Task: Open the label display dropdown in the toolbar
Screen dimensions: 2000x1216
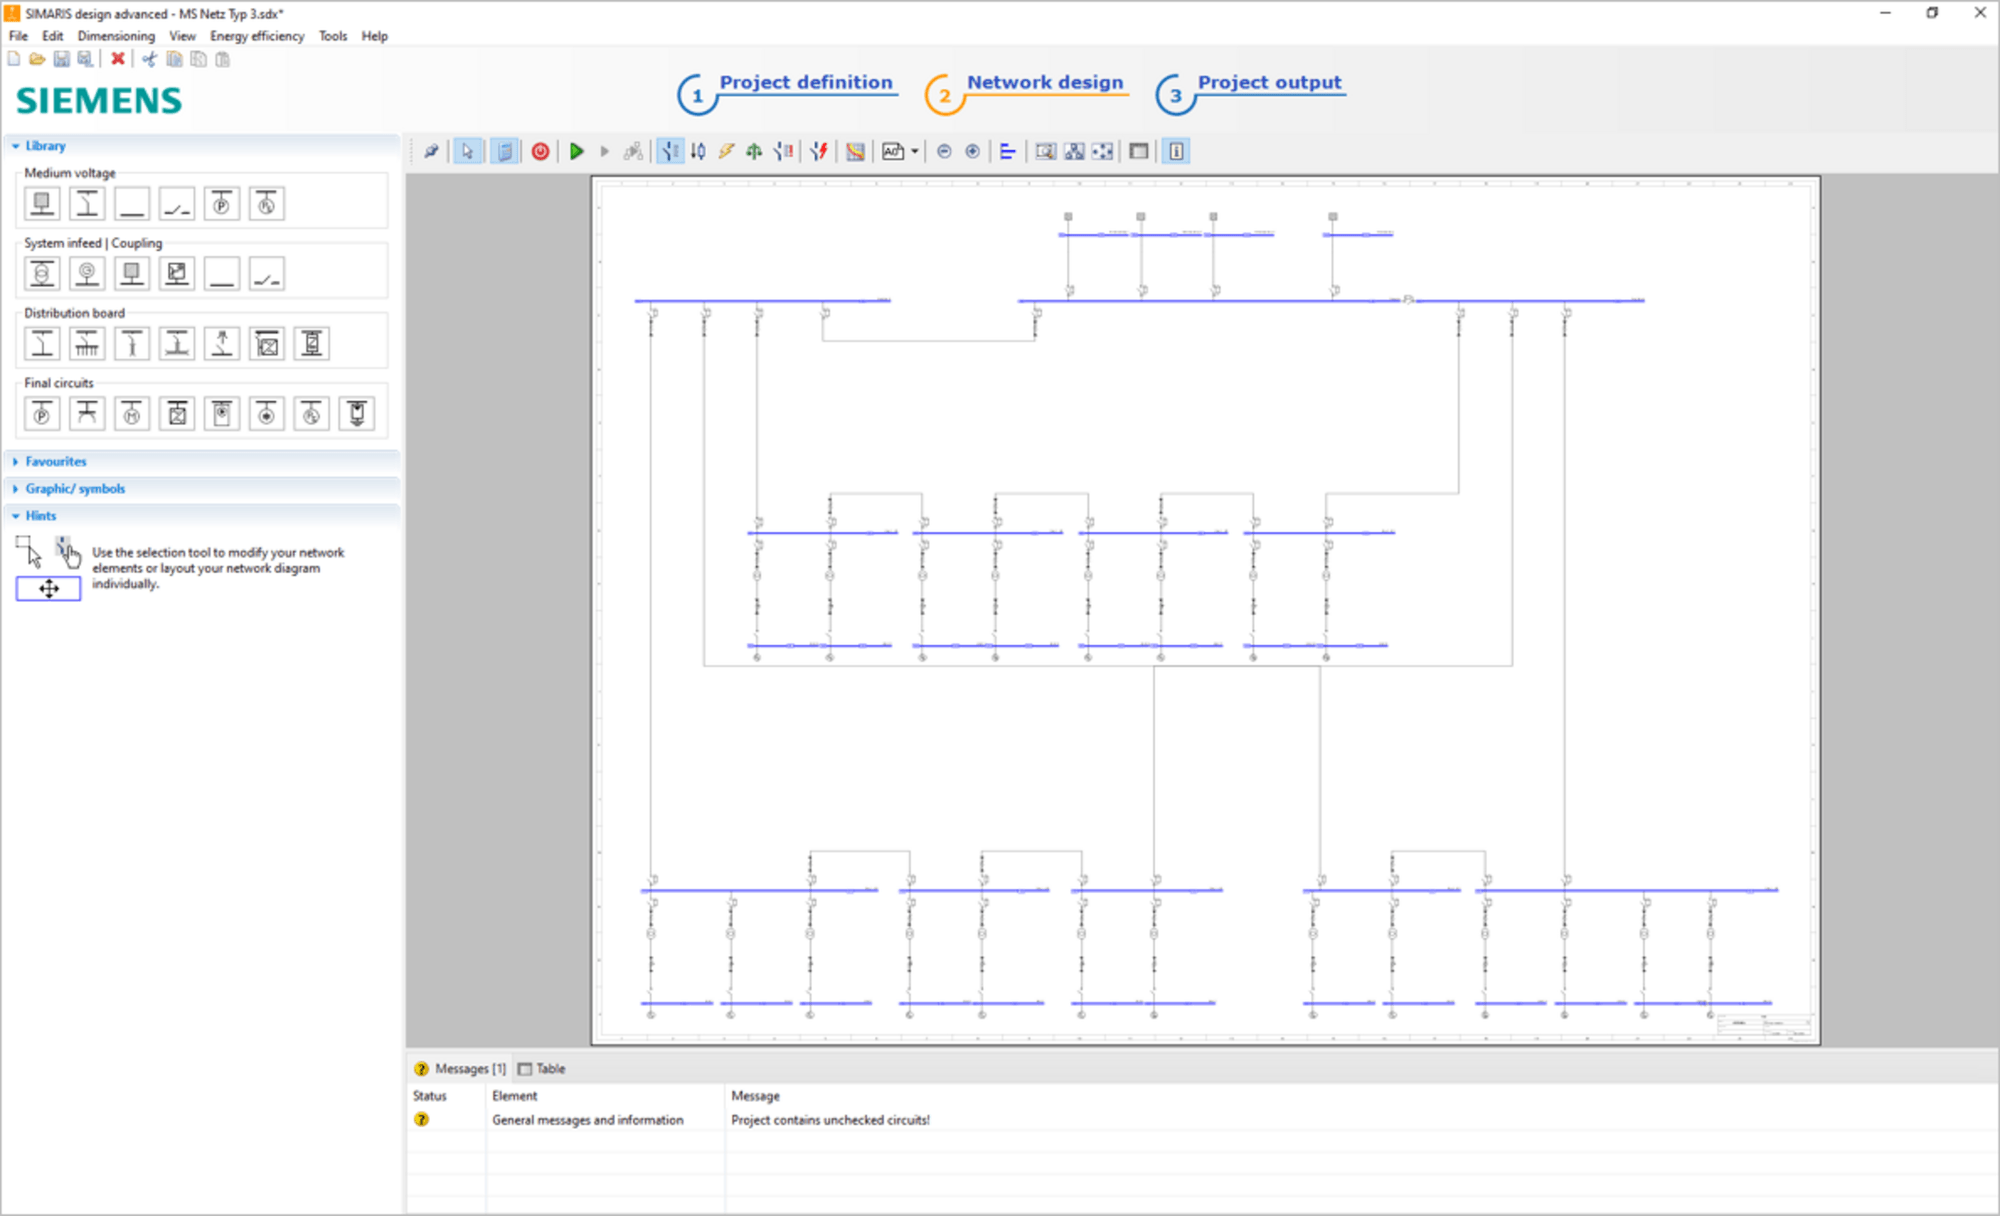Action: (916, 151)
